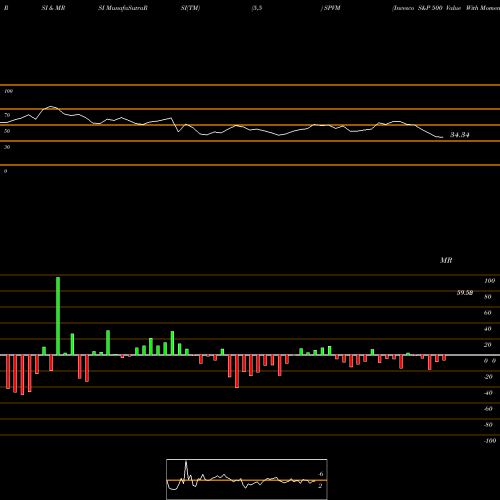Screen dimensions: 500x500
Task: Click the MRSI value 59.58
Action: pyautogui.click(x=465, y=293)
